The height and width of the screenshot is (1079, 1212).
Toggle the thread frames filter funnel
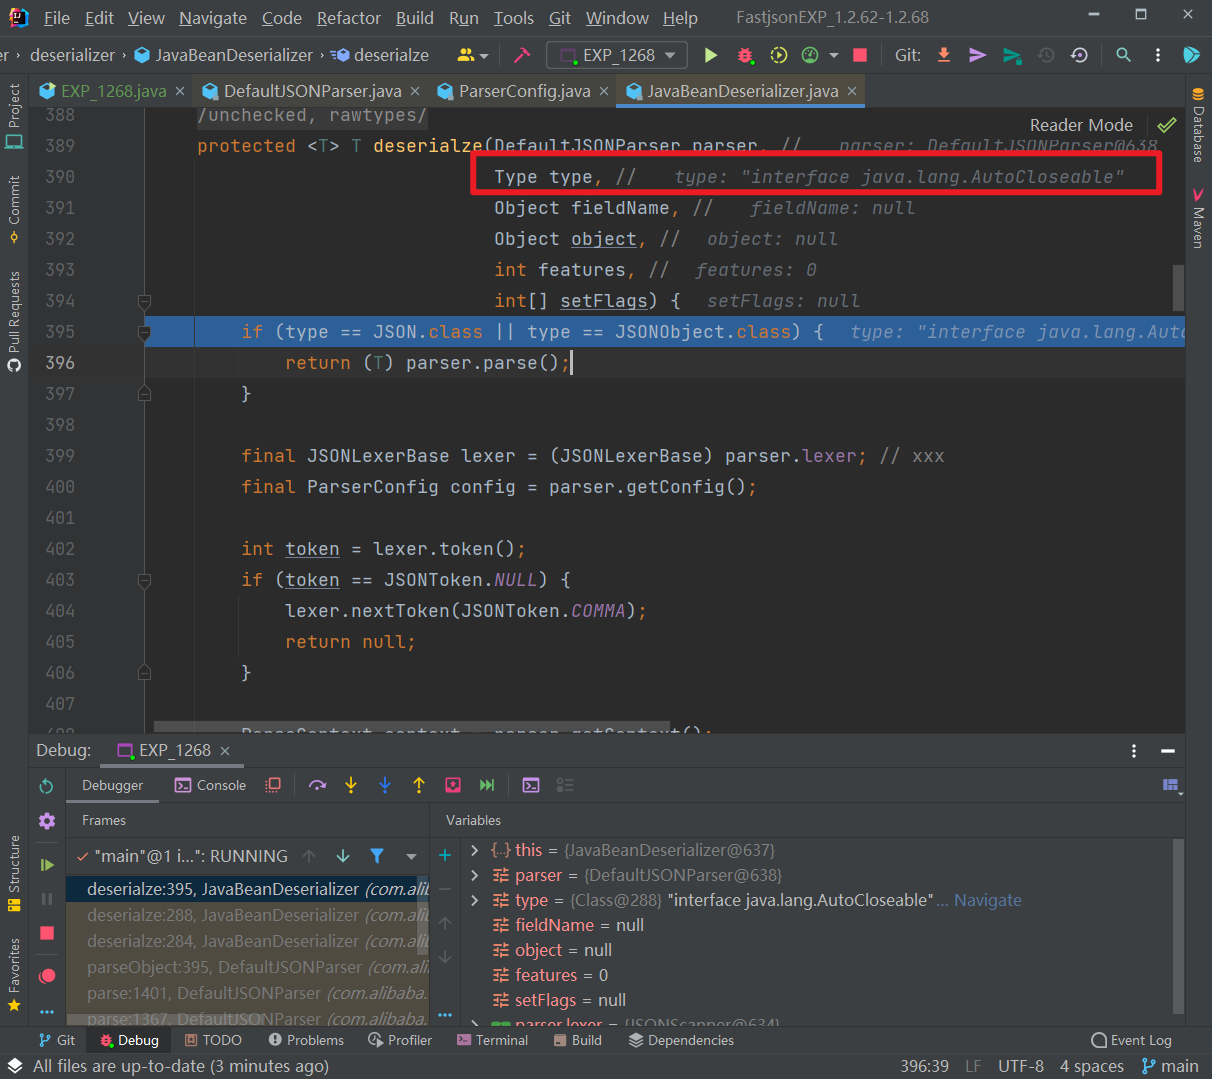click(x=377, y=856)
